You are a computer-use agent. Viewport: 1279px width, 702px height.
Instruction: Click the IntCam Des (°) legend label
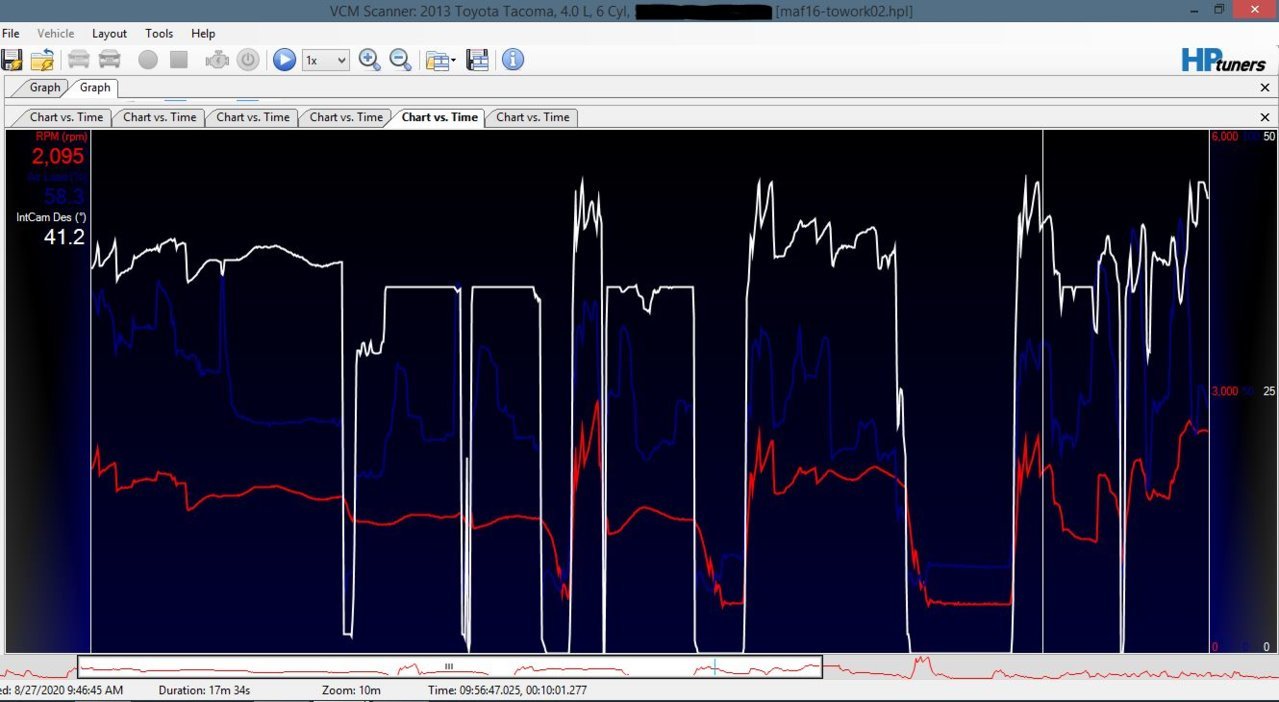[51, 217]
